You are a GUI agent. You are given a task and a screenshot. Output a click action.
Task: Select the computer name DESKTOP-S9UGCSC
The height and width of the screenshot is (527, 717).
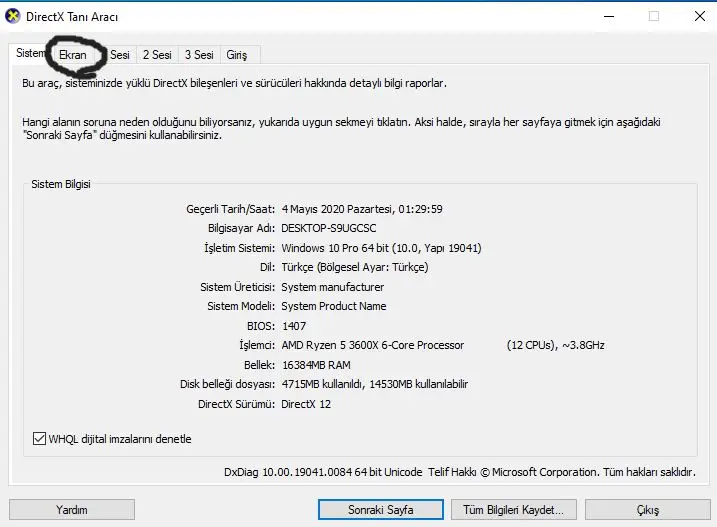click(x=329, y=228)
